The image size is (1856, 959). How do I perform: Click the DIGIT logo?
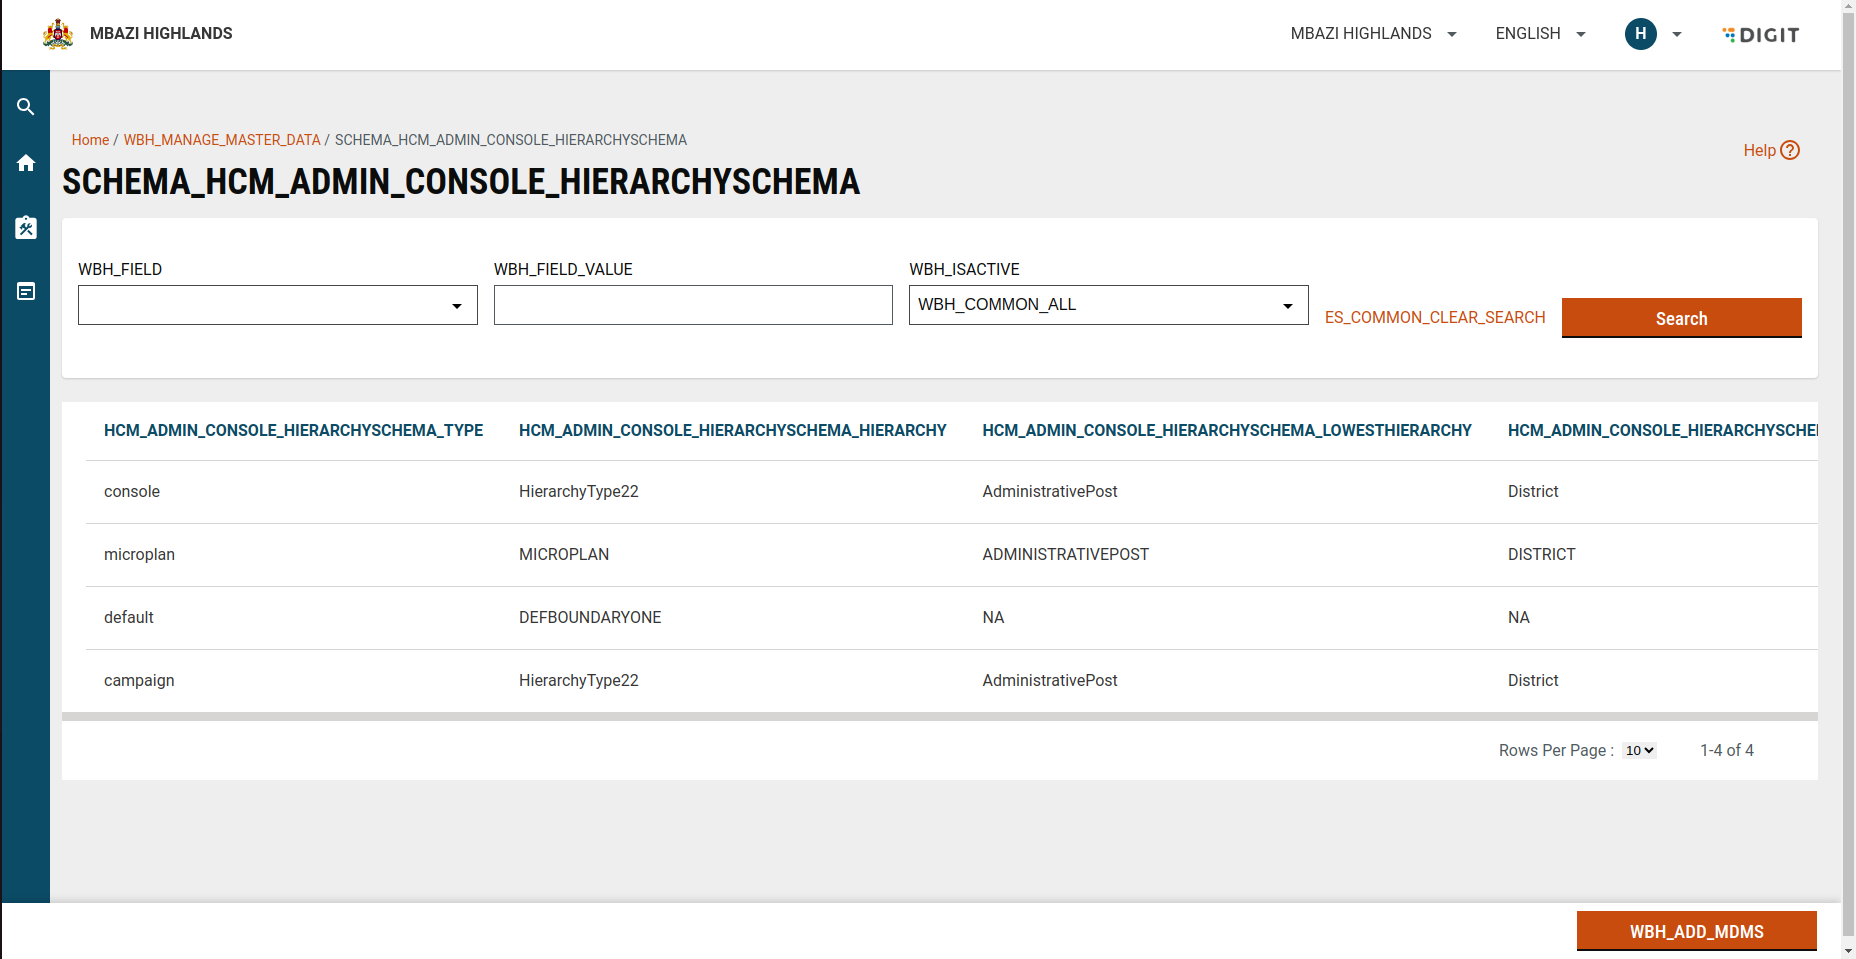point(1761,35)
